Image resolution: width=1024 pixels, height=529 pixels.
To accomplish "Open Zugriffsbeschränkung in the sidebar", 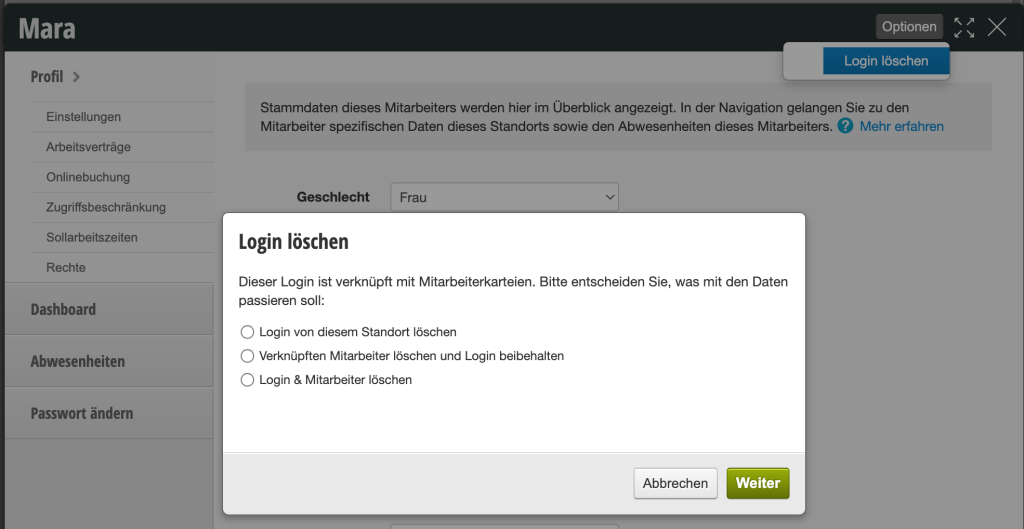I will pyautogui.click(x=106, y=207).
